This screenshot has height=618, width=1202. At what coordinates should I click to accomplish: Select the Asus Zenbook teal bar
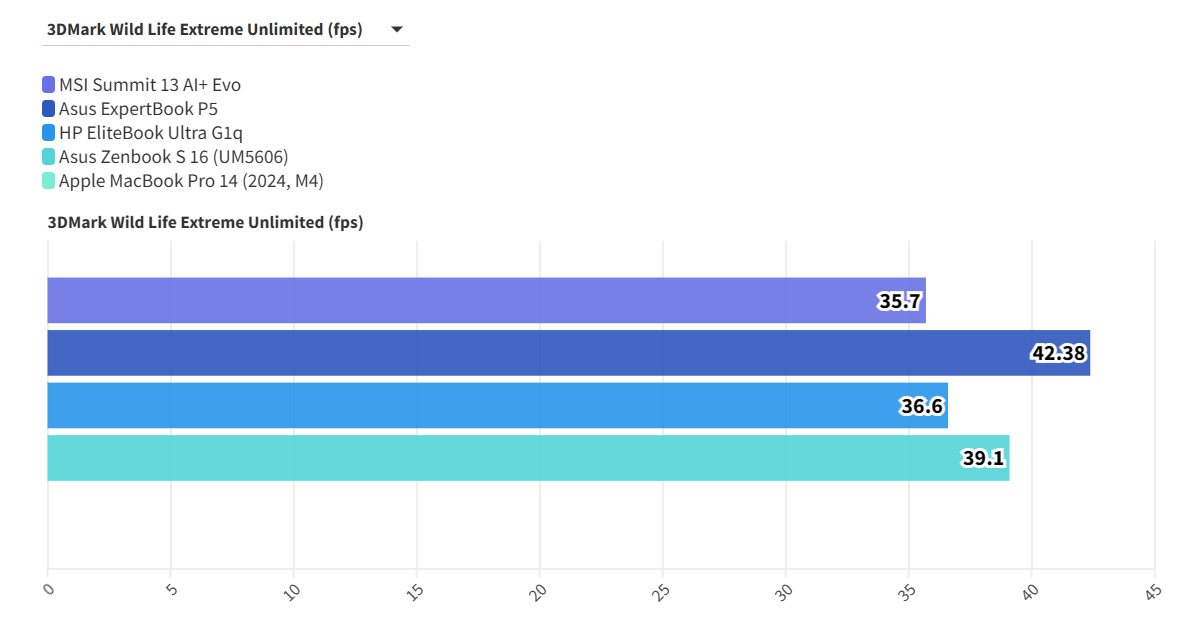[480, 458]
